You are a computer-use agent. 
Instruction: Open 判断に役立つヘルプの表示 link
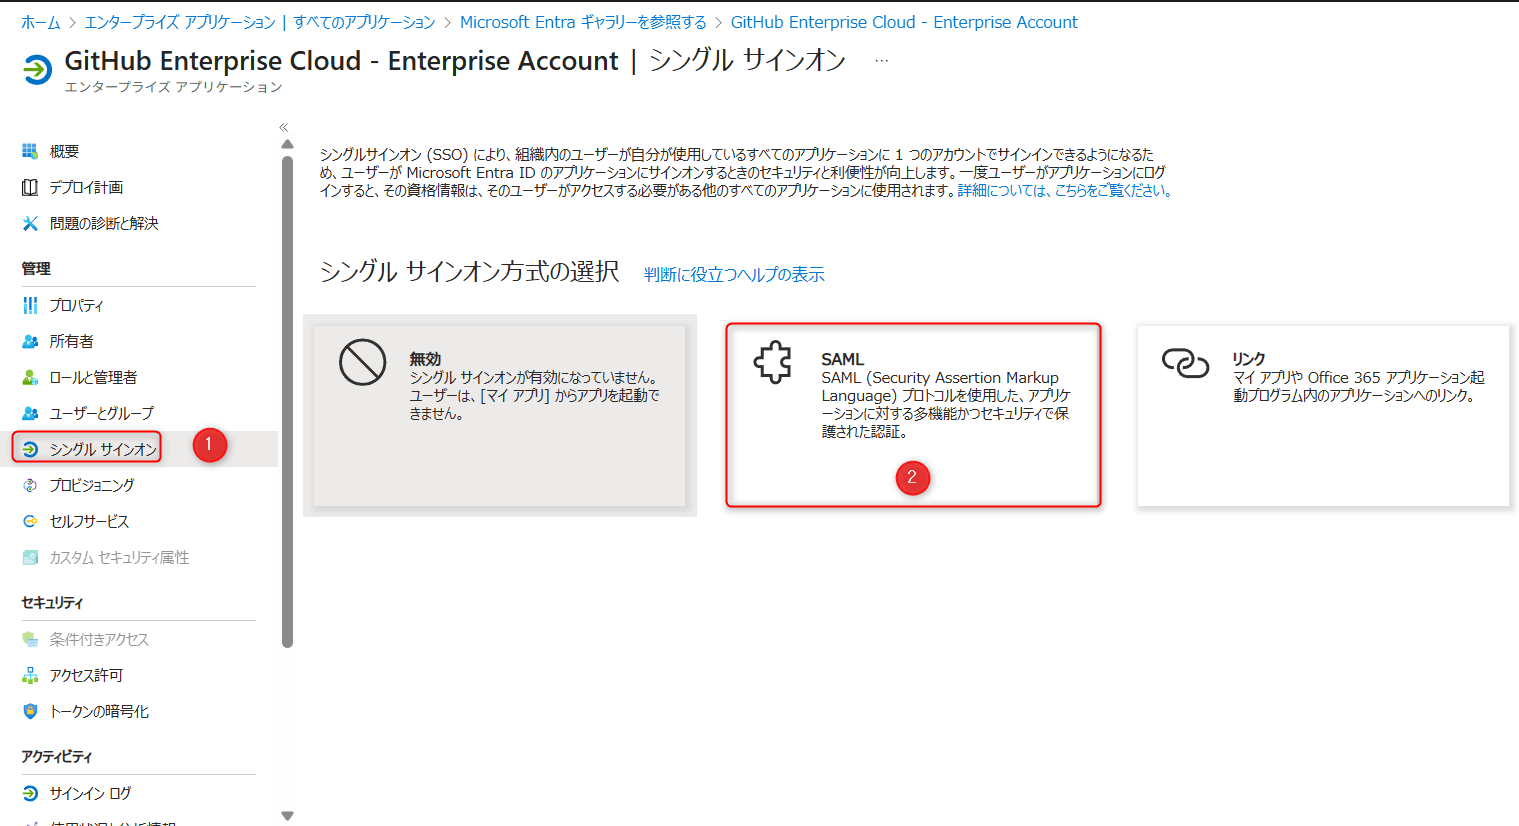[x=734, y=274]
